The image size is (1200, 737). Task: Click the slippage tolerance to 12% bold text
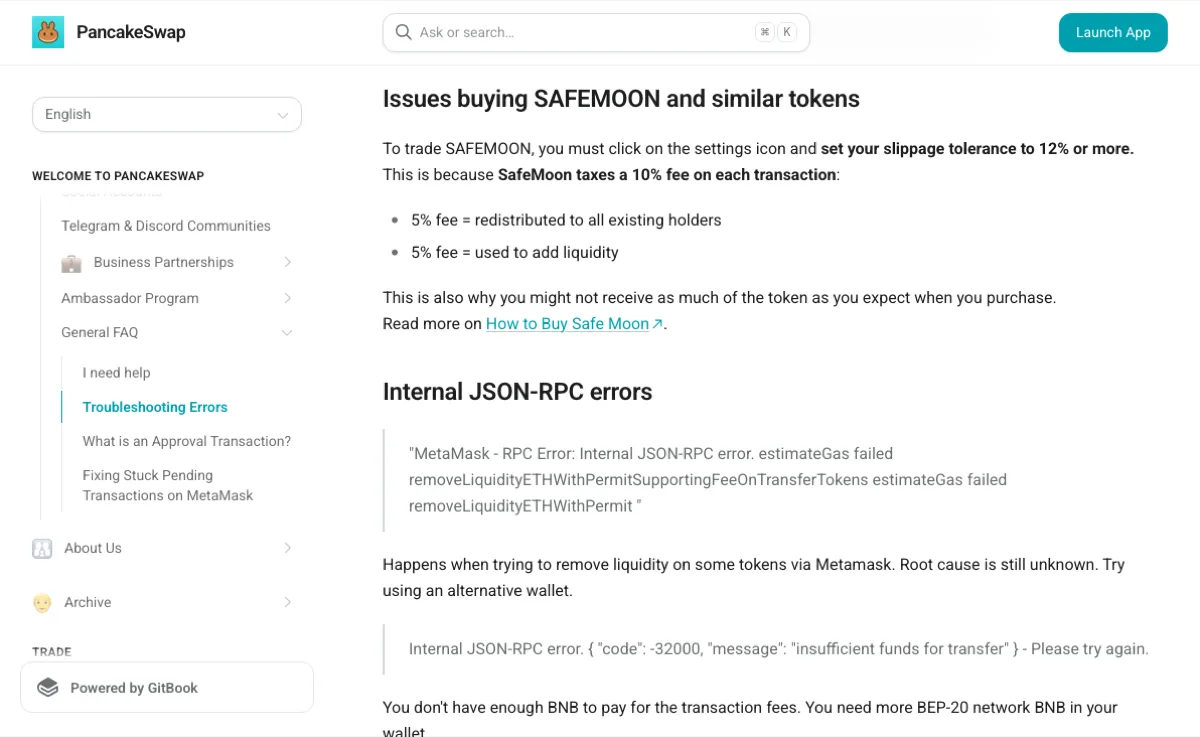[977, 149]
